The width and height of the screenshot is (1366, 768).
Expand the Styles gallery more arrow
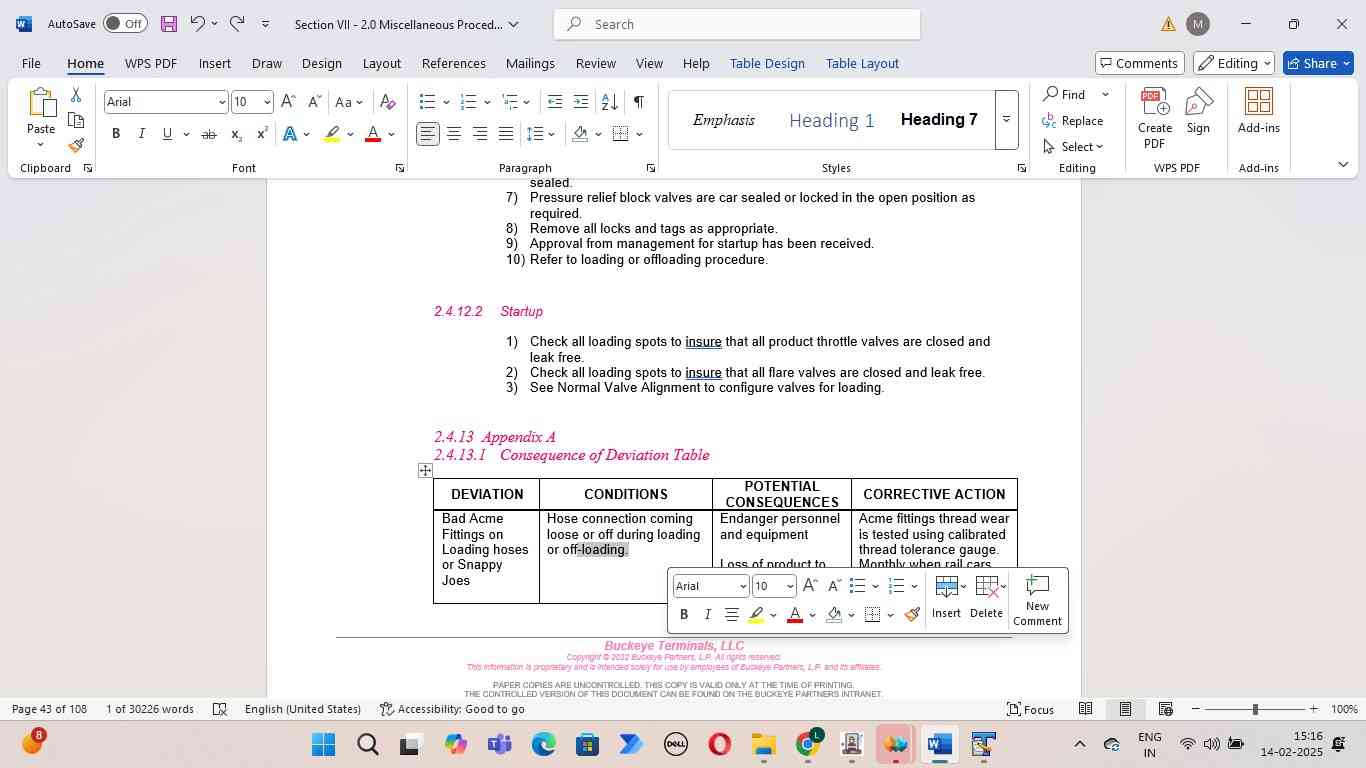pyautogui.click(x=1006, y=120)
